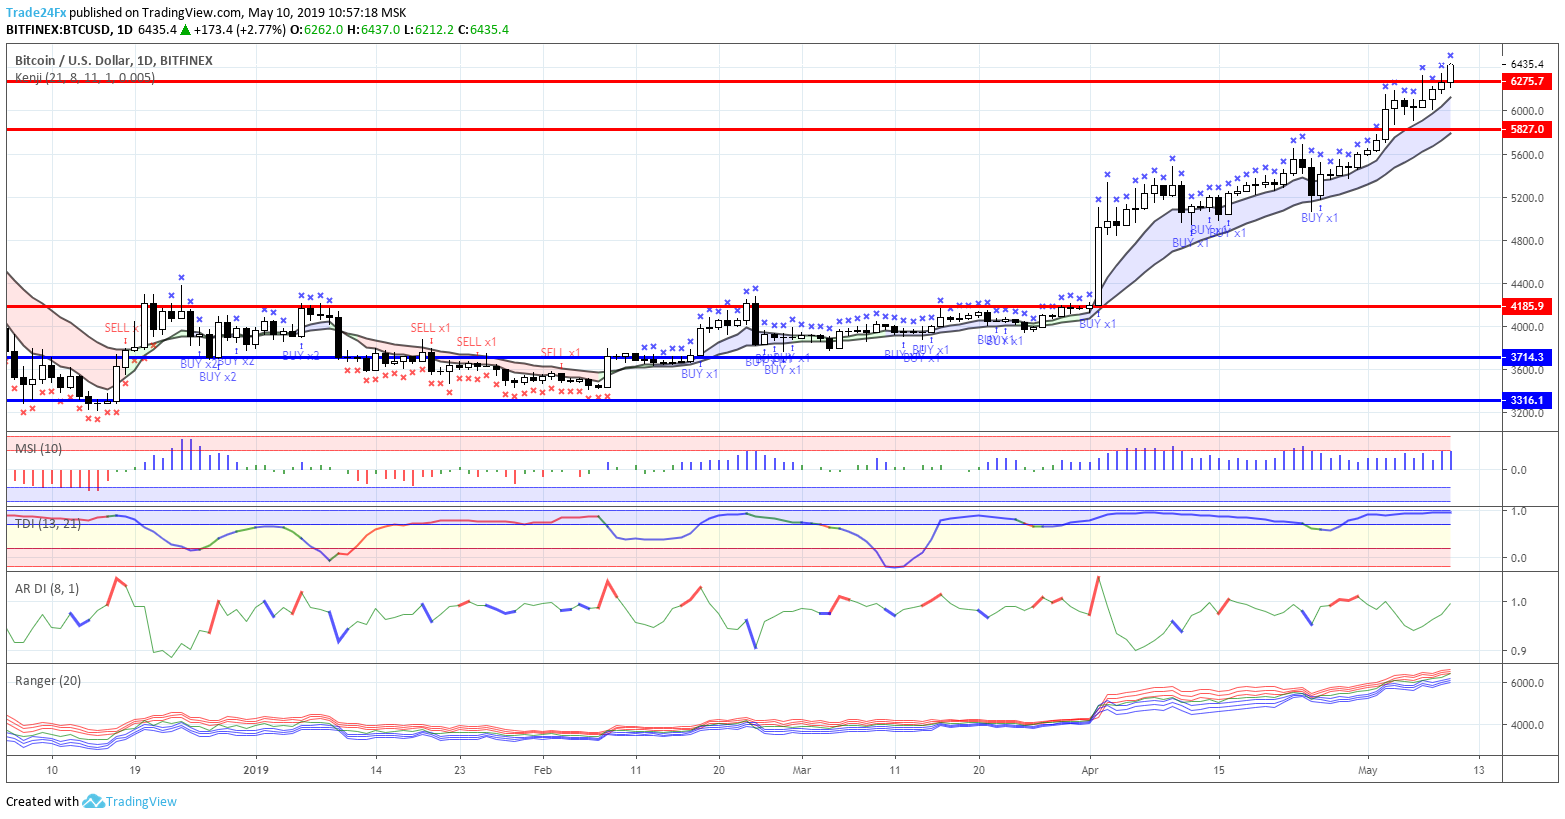Click the Feb date axis label
Image resolution: width=1565 pixels, height=819 pixels.
click(x=543, y=770)
